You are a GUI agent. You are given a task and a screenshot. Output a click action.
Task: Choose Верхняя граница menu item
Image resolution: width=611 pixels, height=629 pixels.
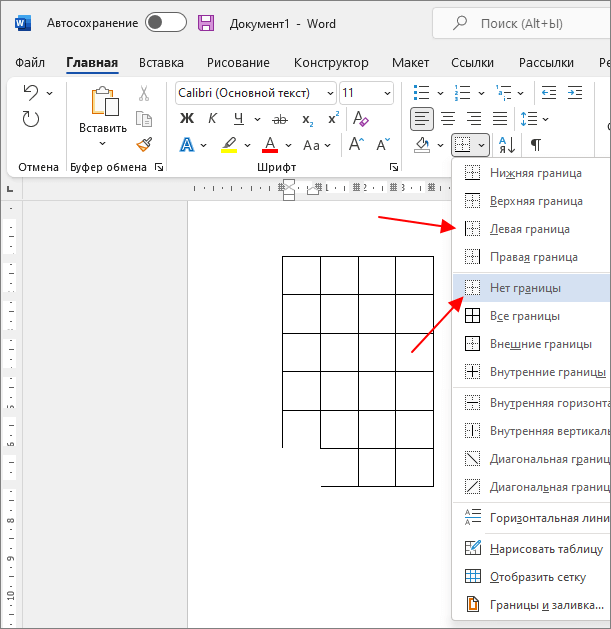click(531, 201)
